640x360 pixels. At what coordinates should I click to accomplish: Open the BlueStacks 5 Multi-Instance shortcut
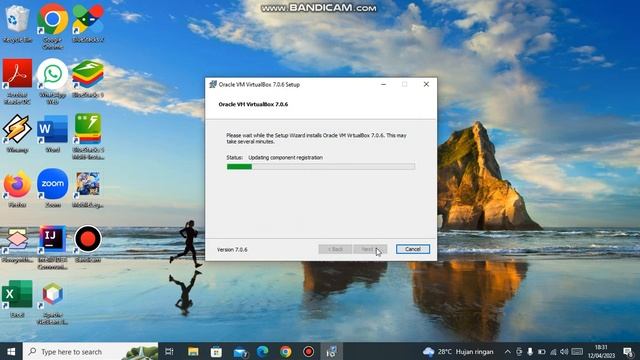coord(88,136)
